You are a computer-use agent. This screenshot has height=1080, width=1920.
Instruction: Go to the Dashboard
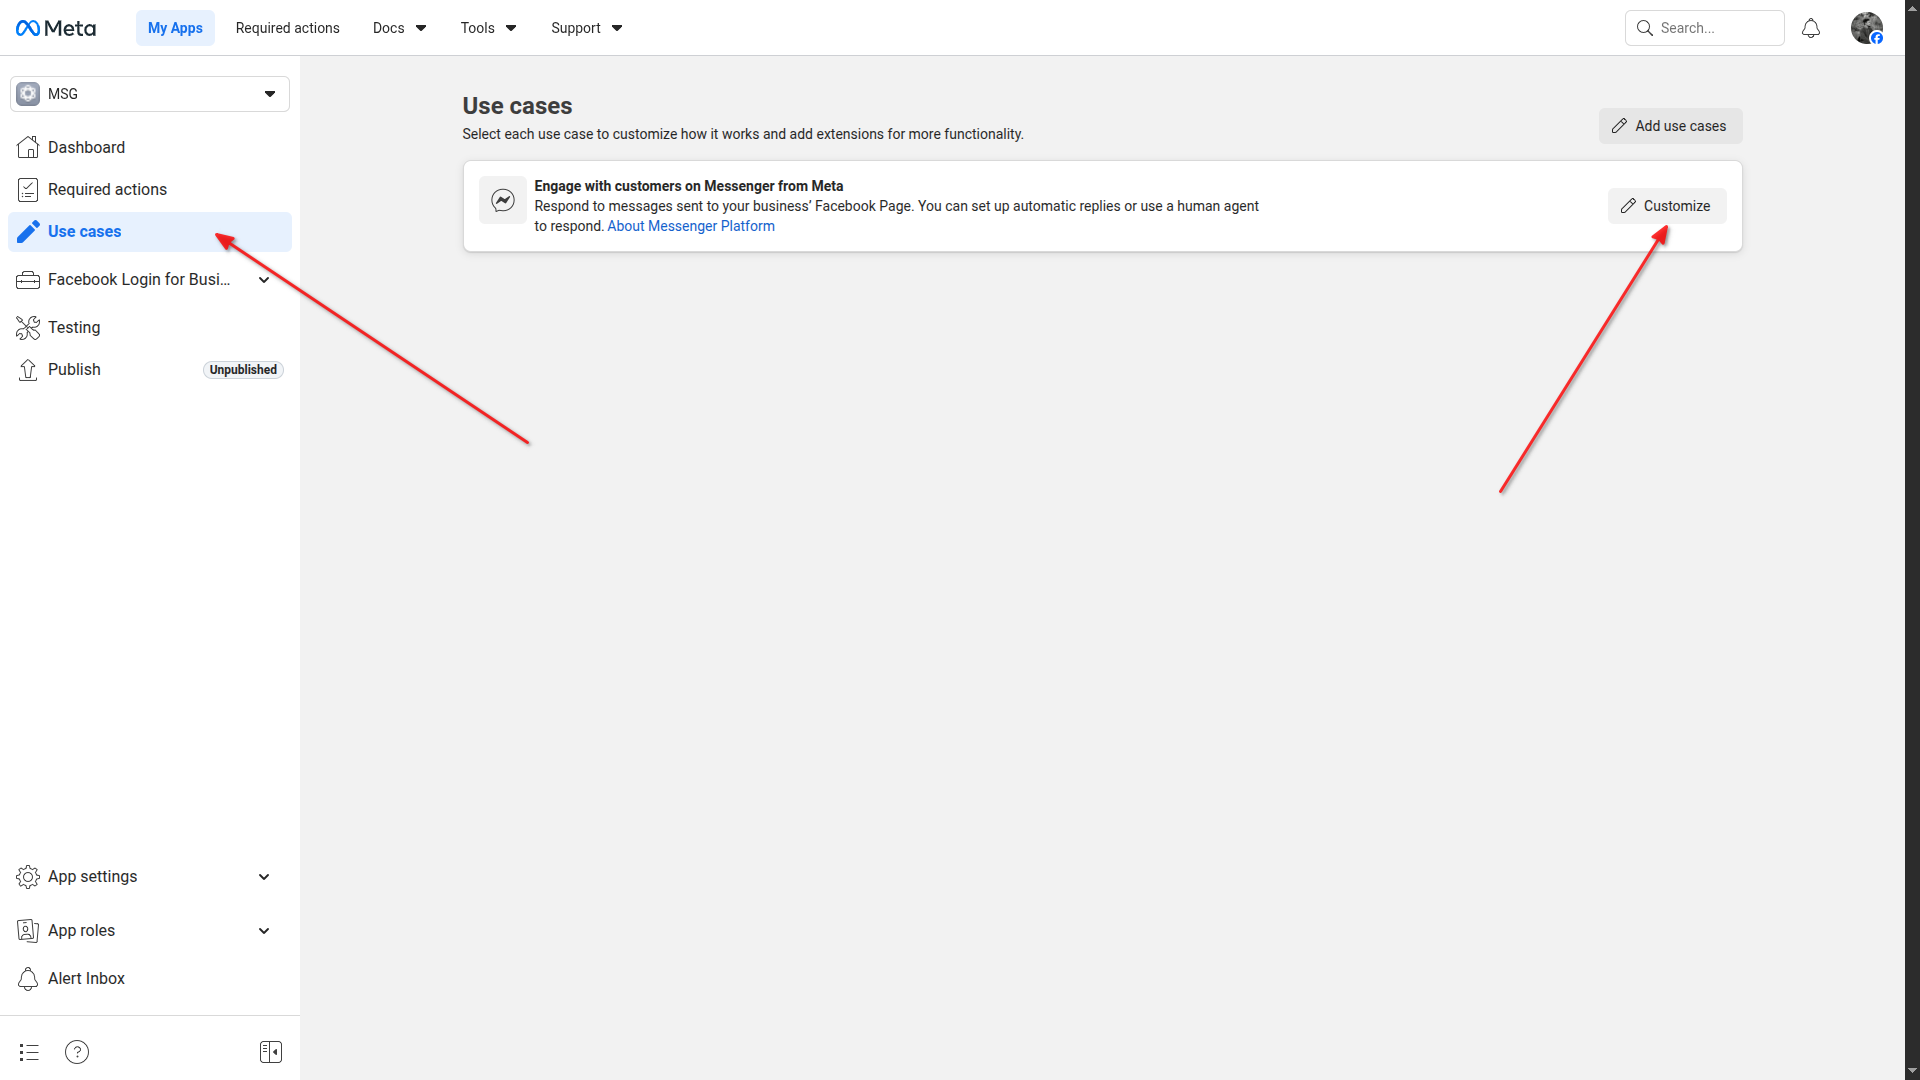click(x=86, y=147)
